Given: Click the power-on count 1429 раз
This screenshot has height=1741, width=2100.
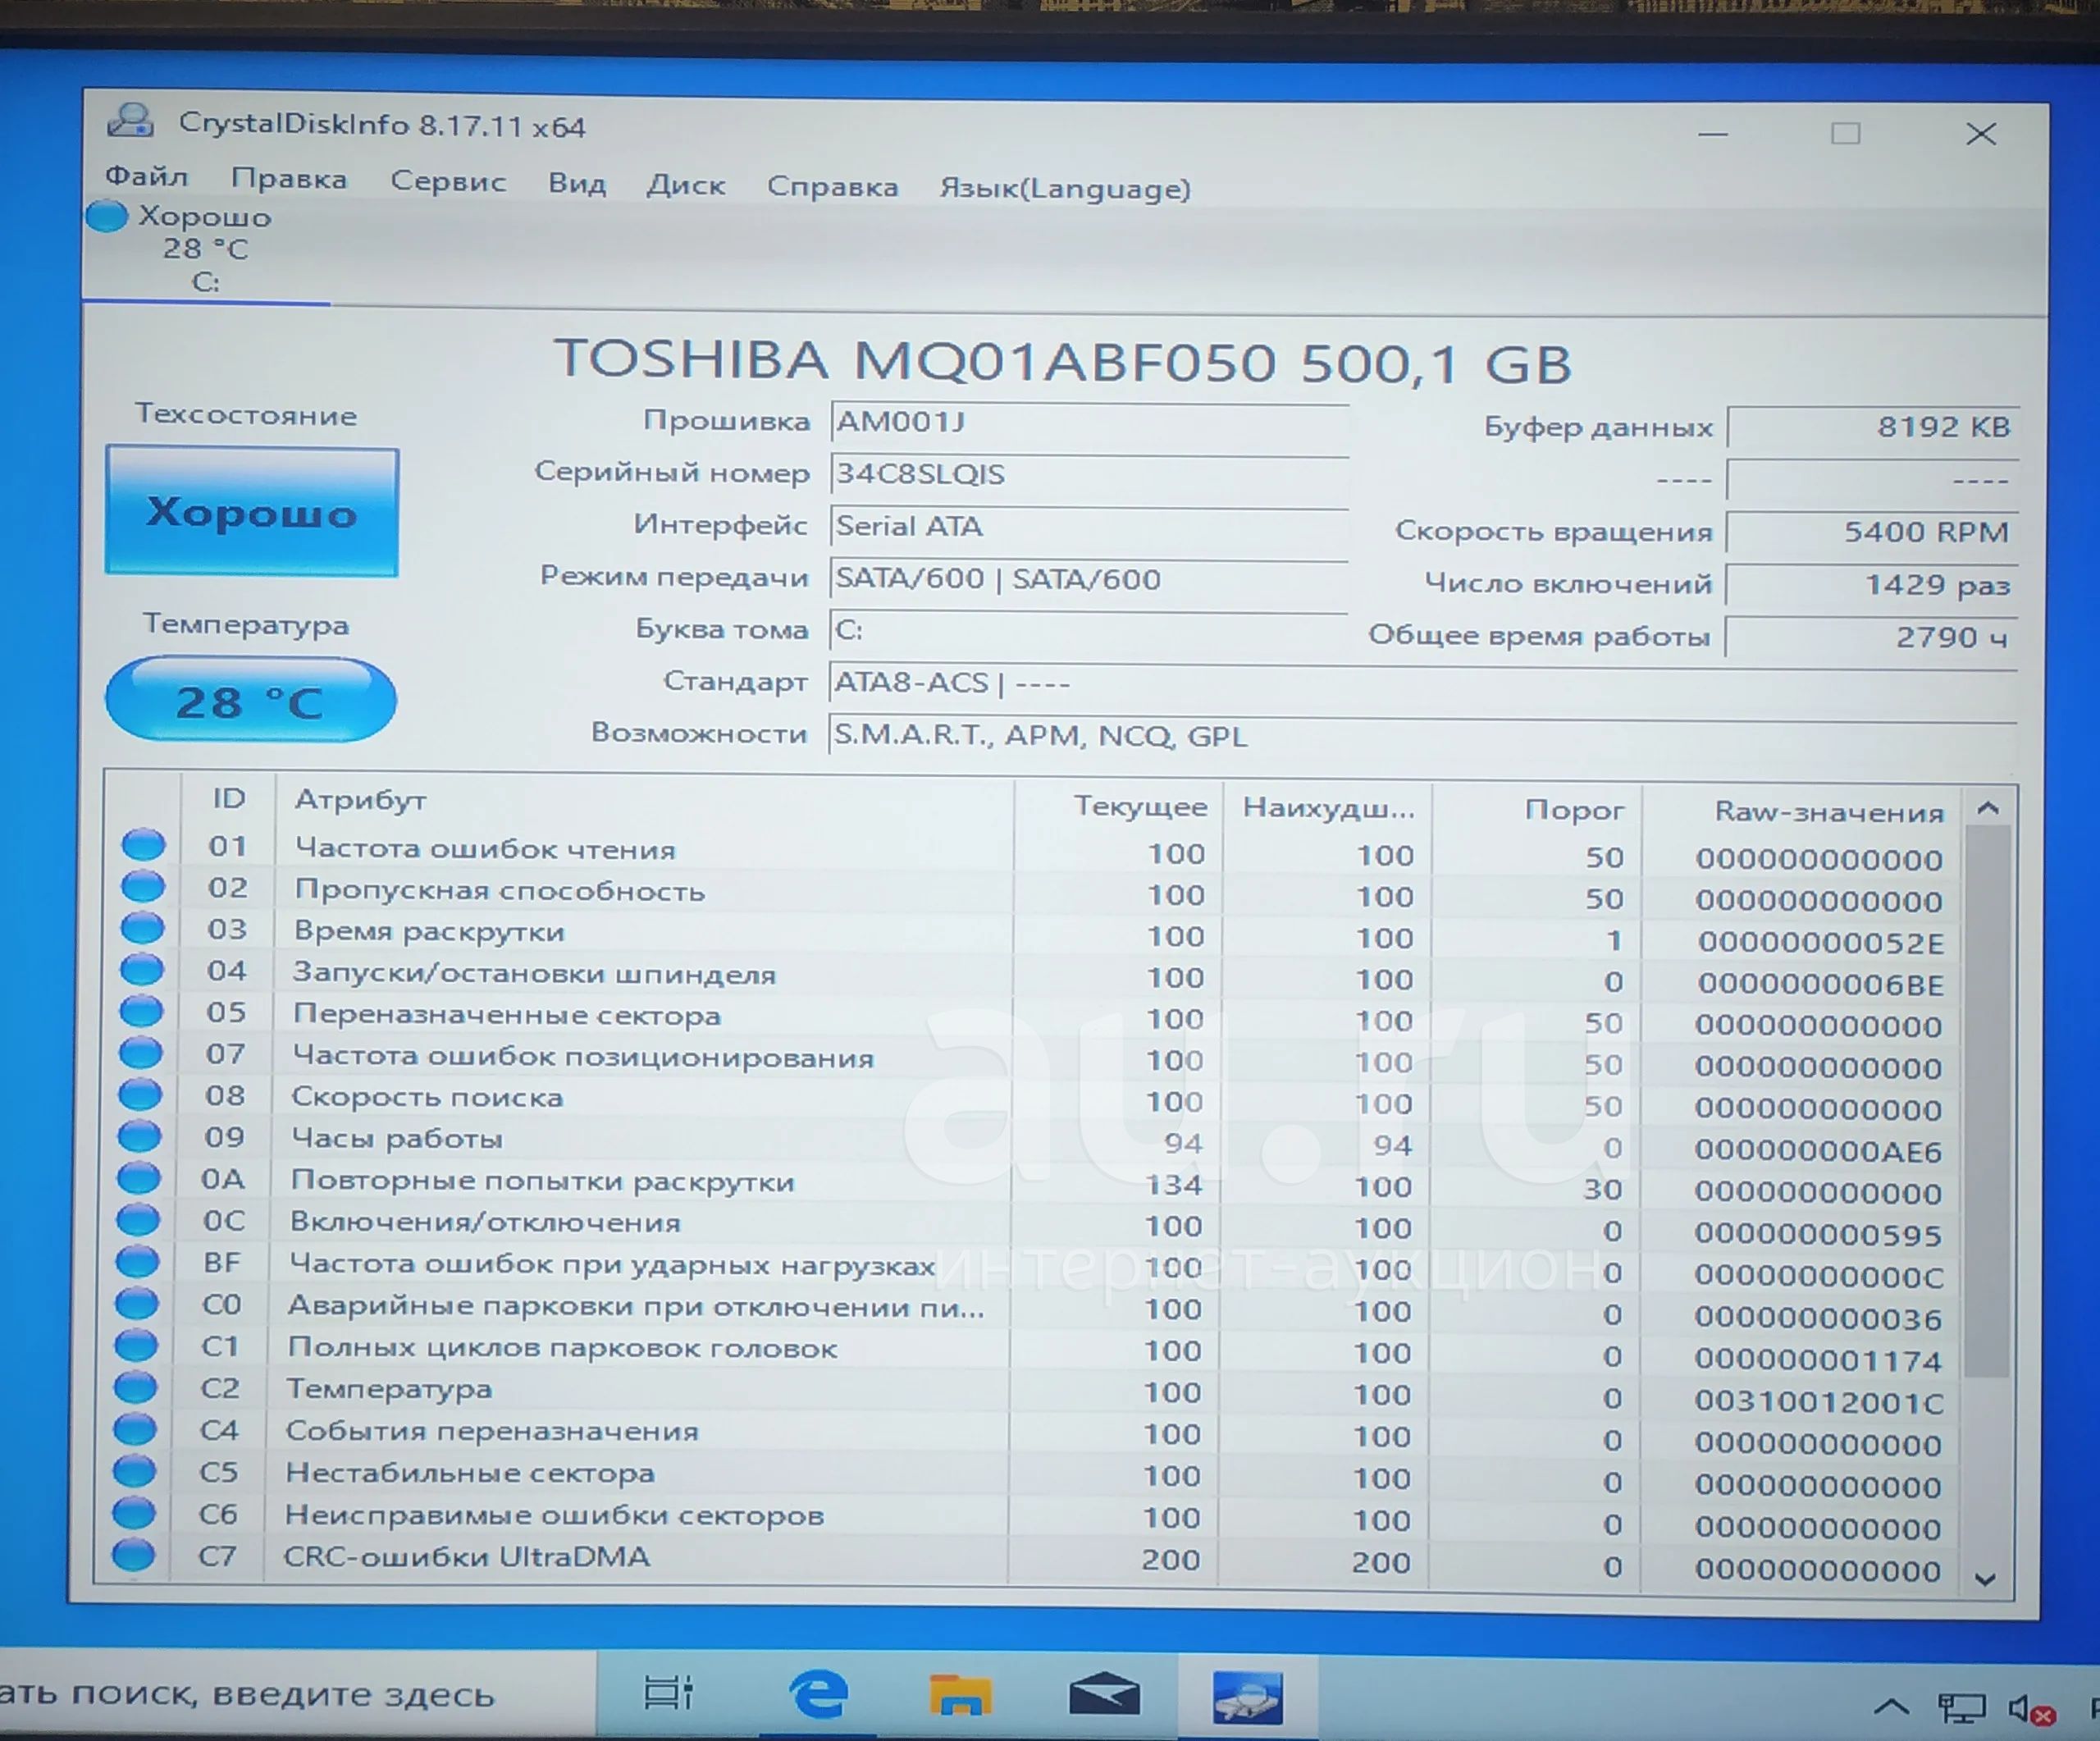Looking at the screenshot, I should 1872,585.
